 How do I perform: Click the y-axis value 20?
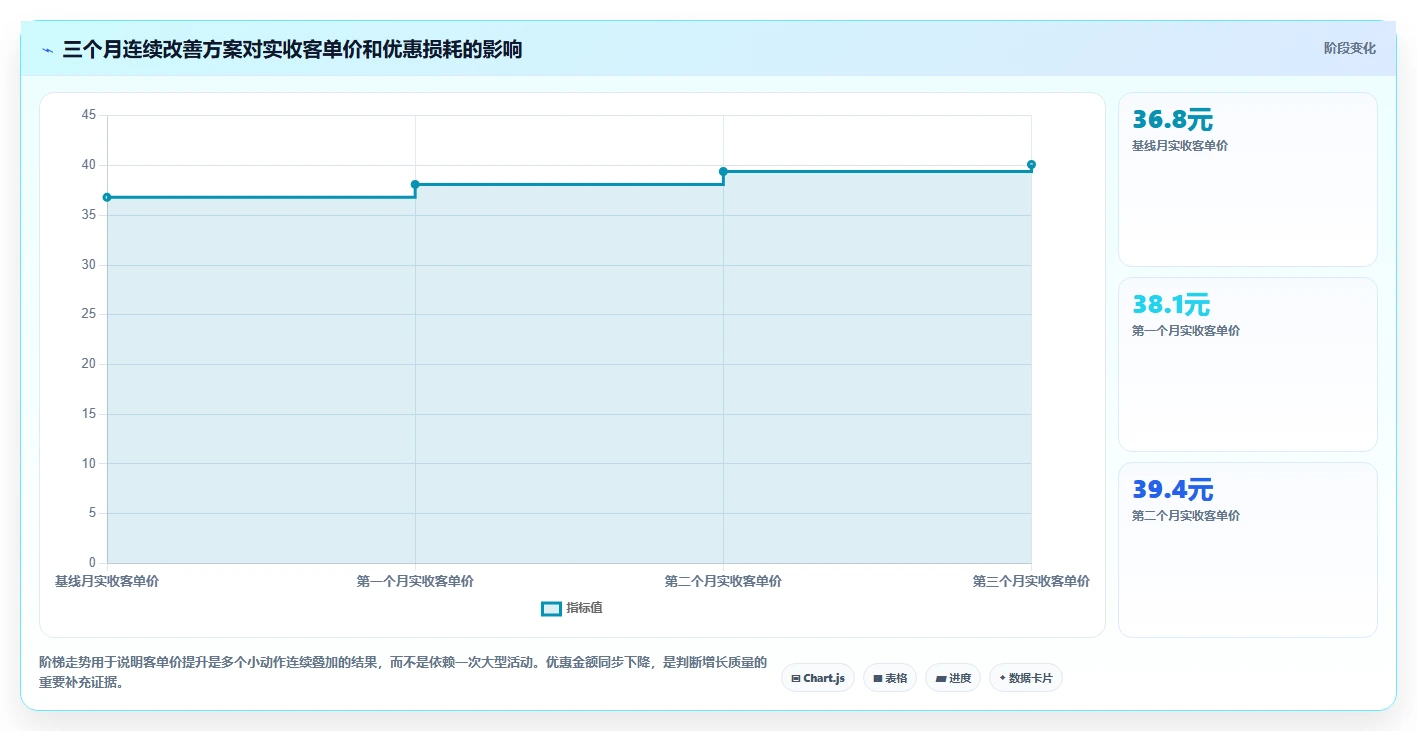coord(89,364)
